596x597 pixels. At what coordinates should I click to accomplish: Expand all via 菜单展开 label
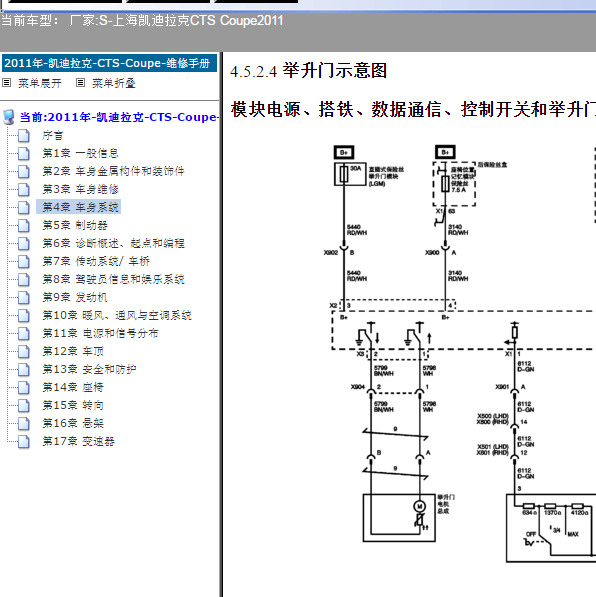tap(40, 83)
